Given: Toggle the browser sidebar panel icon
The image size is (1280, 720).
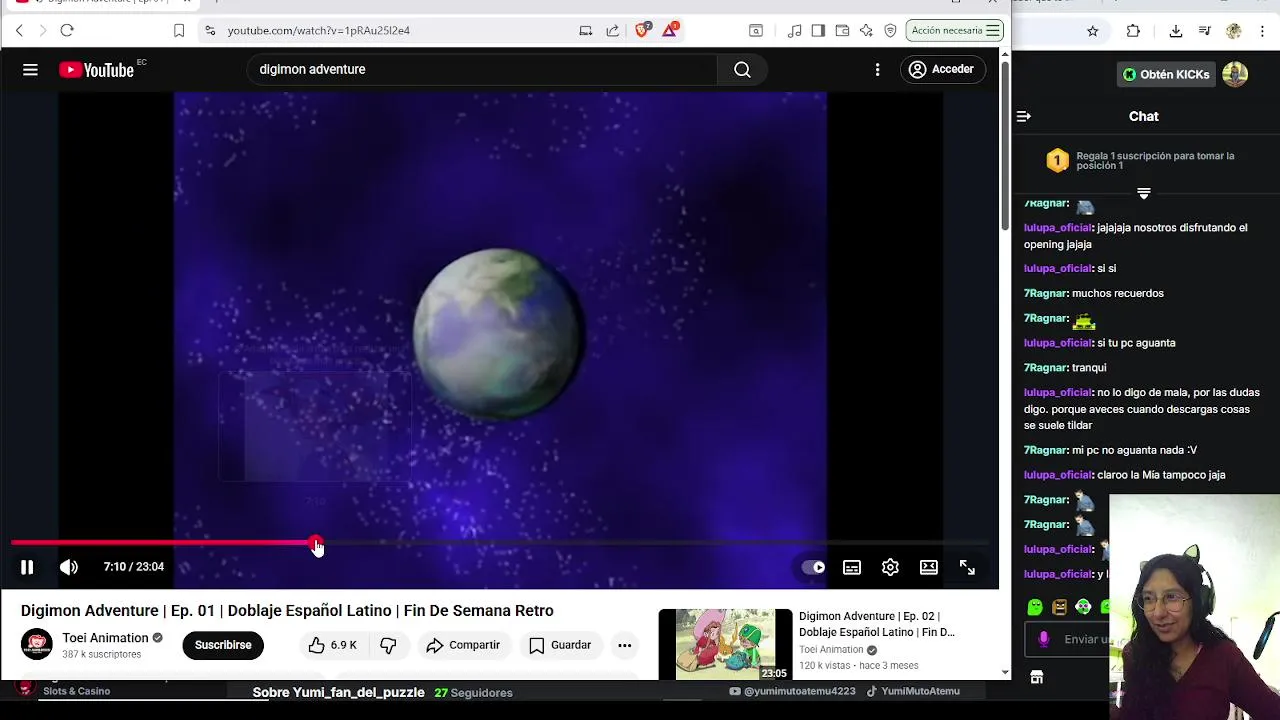Looking at the screenshot, I should click(x=818, y=30).
